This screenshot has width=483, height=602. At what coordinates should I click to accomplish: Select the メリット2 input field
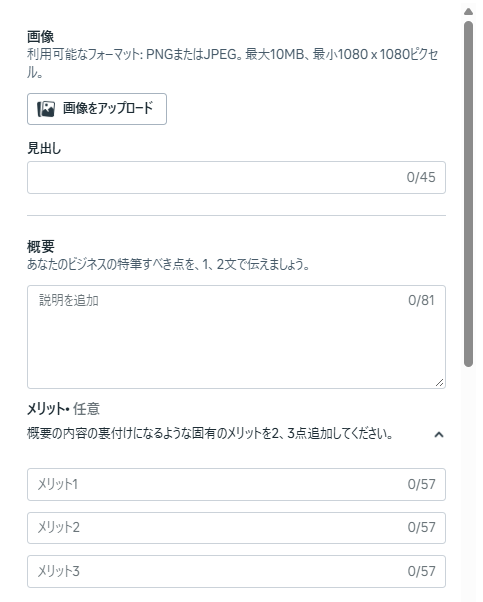[236, 528]
